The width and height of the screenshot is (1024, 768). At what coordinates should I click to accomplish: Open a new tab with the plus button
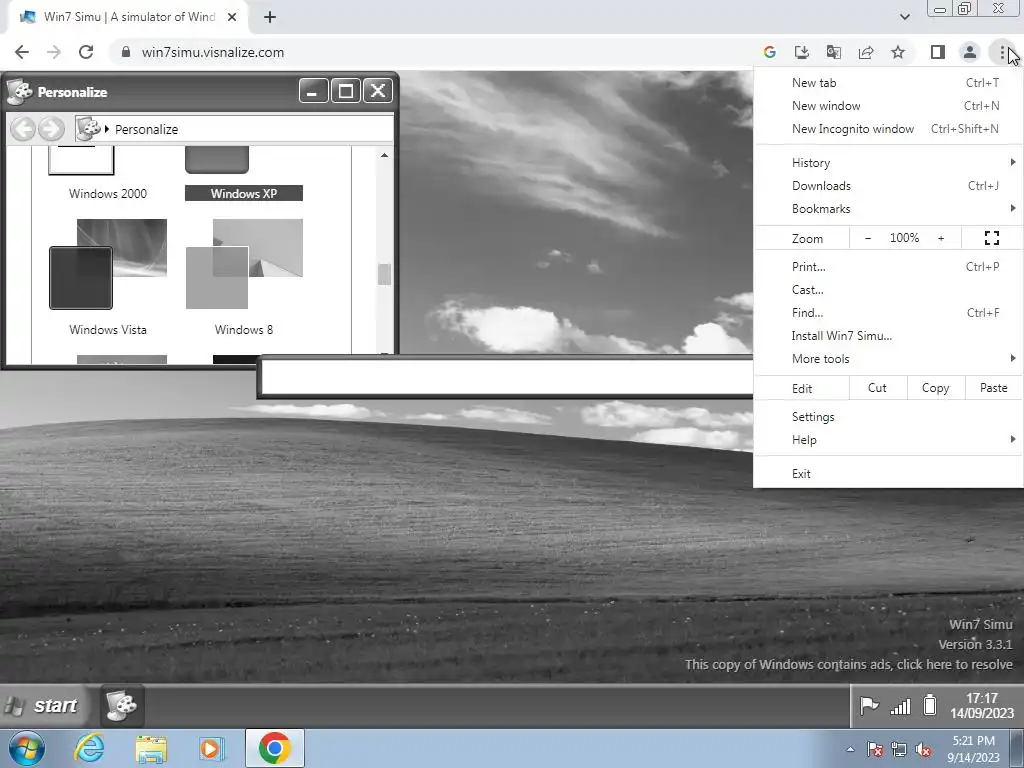270,18
